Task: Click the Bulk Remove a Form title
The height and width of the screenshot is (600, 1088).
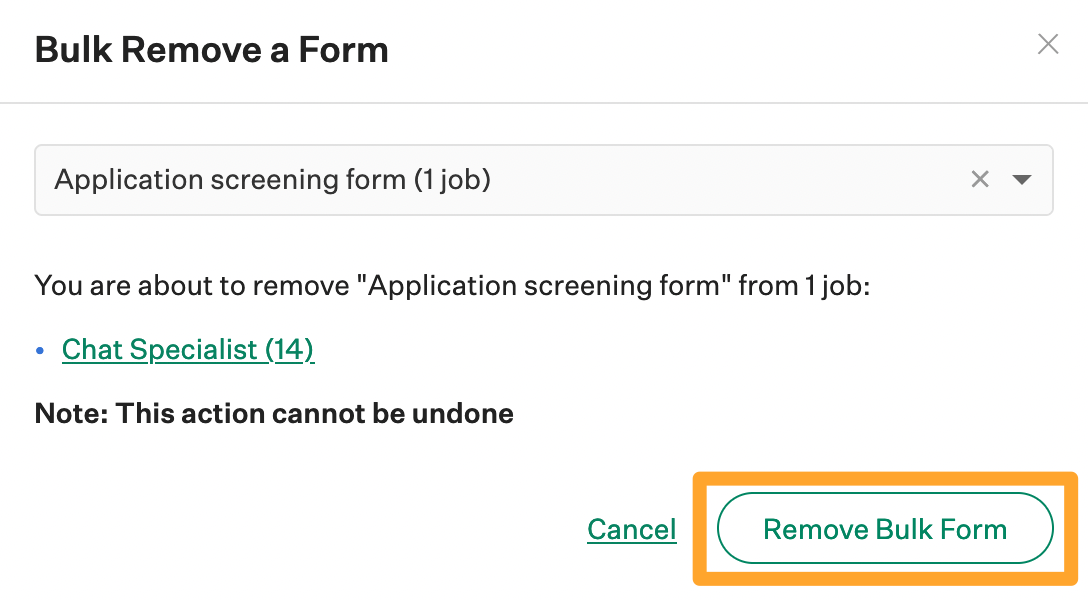Action: [x=211, y=49]
